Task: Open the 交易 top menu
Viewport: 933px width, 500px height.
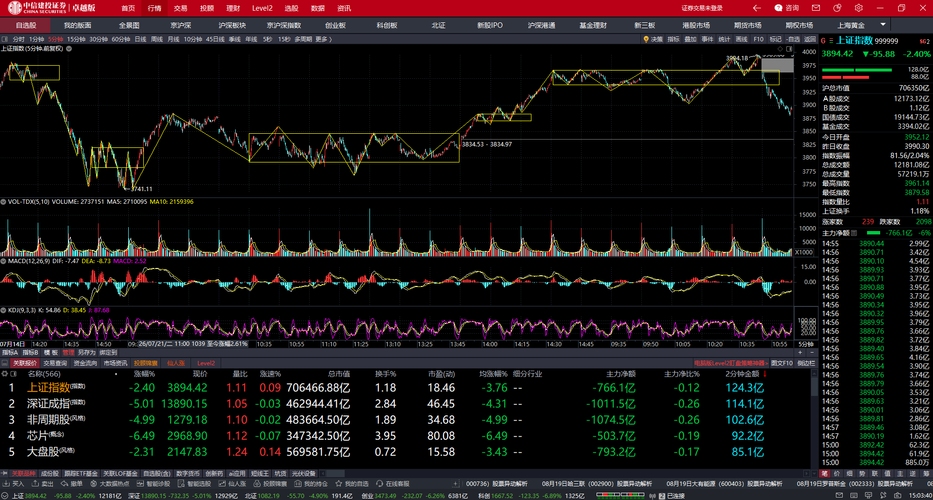Action: 180,8
